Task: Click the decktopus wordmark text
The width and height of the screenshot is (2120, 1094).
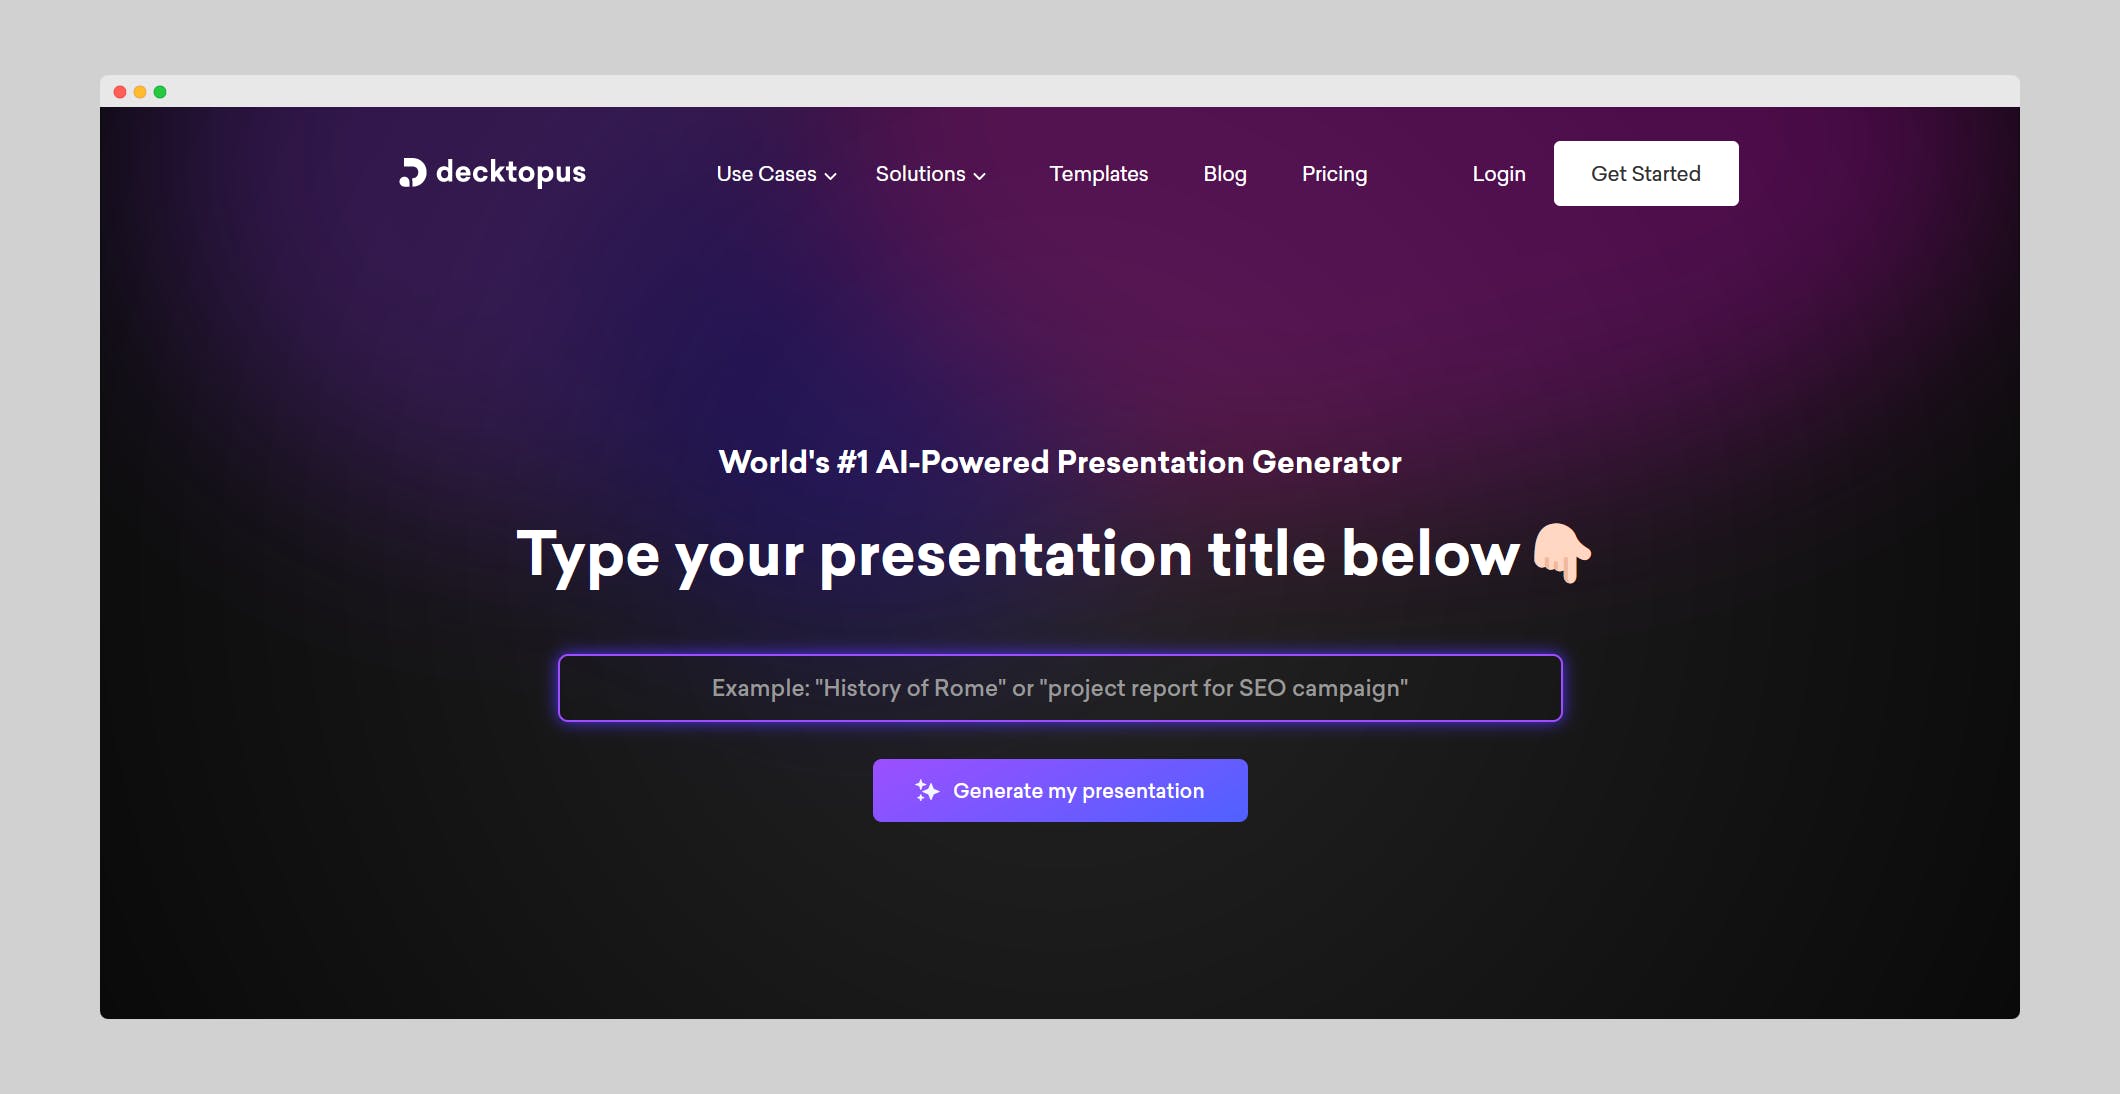Action: 510,172
